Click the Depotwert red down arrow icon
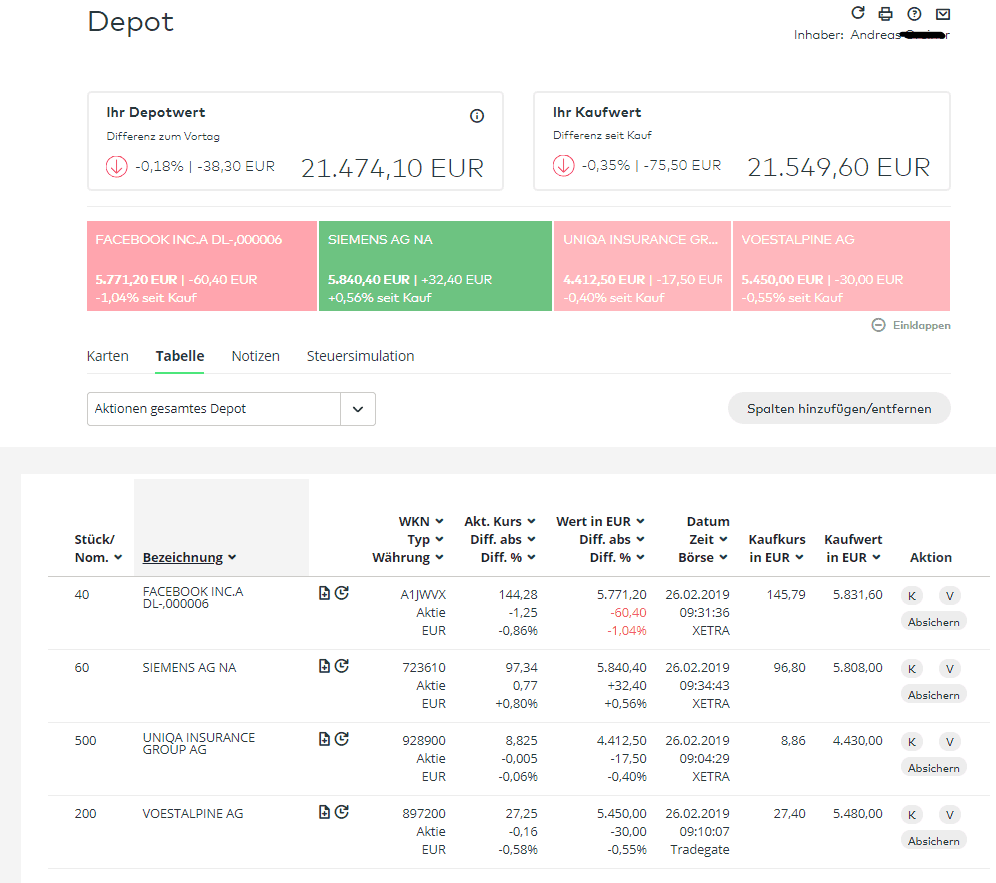Viewport: 996px width, 883px height. point(116,166)
